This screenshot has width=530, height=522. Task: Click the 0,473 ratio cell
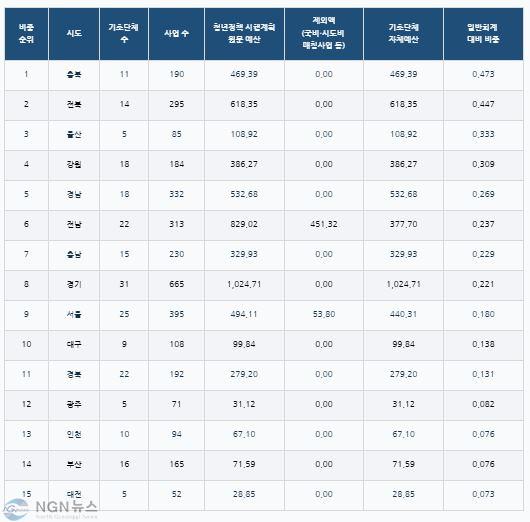483,74
